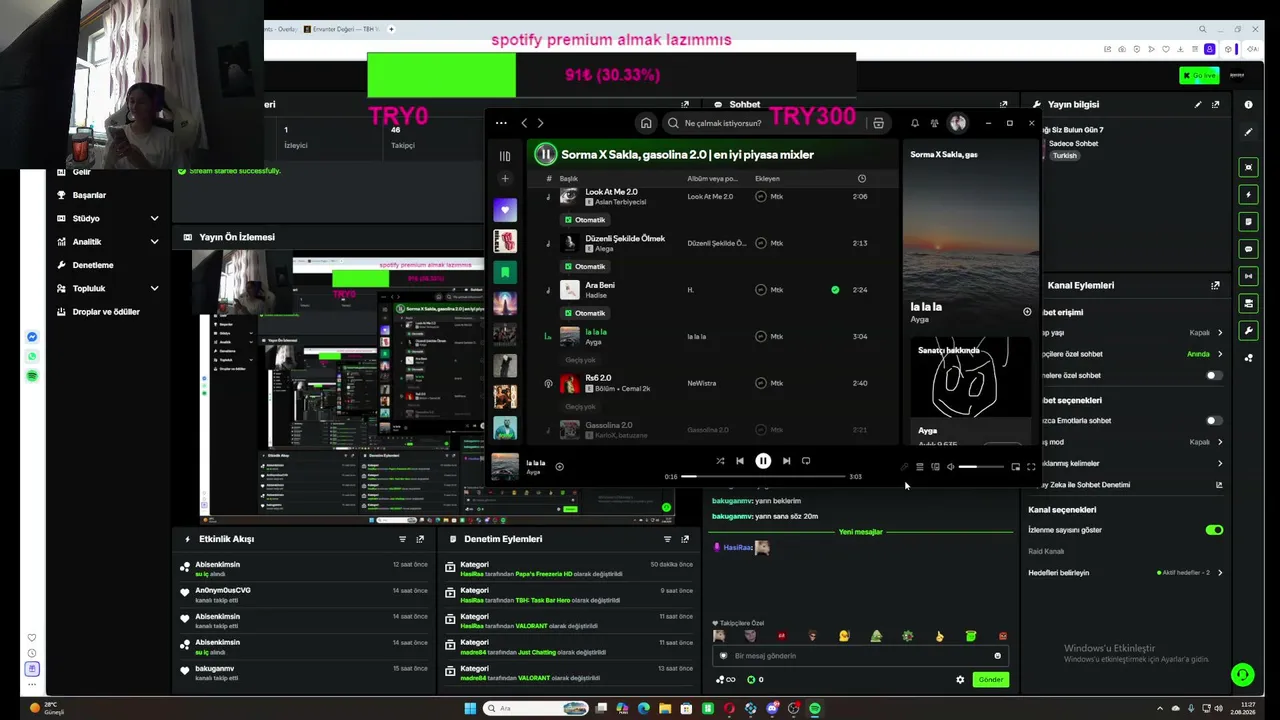
Task: Add 'la la la' to Liked Songs in player bar
Action: (x=559, y=466)
